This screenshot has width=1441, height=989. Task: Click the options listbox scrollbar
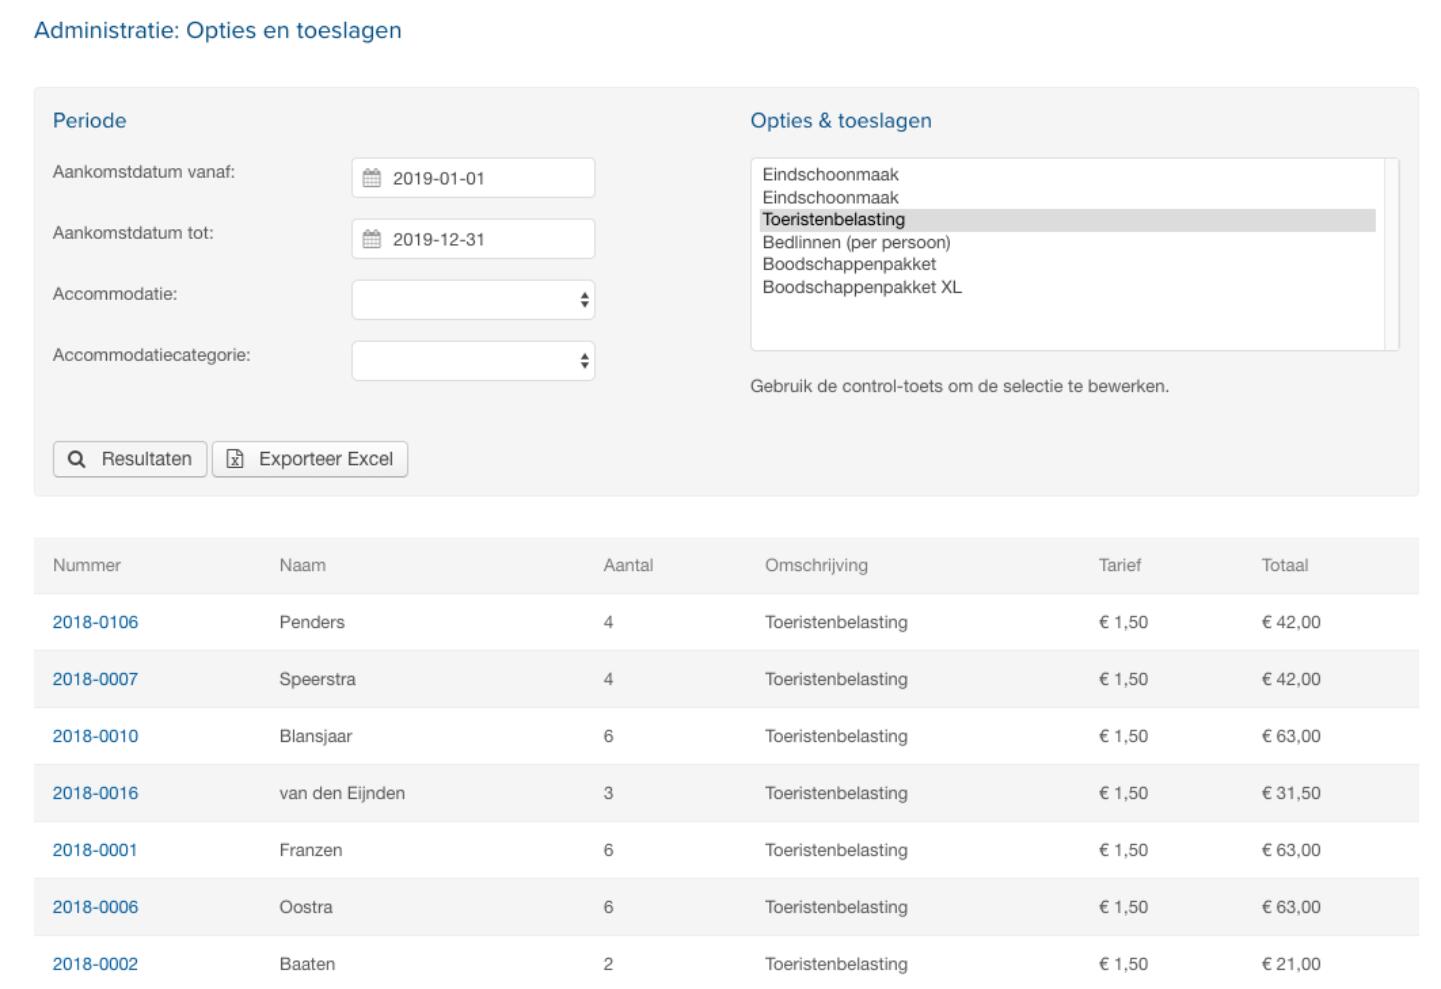tap(1391, 254)
